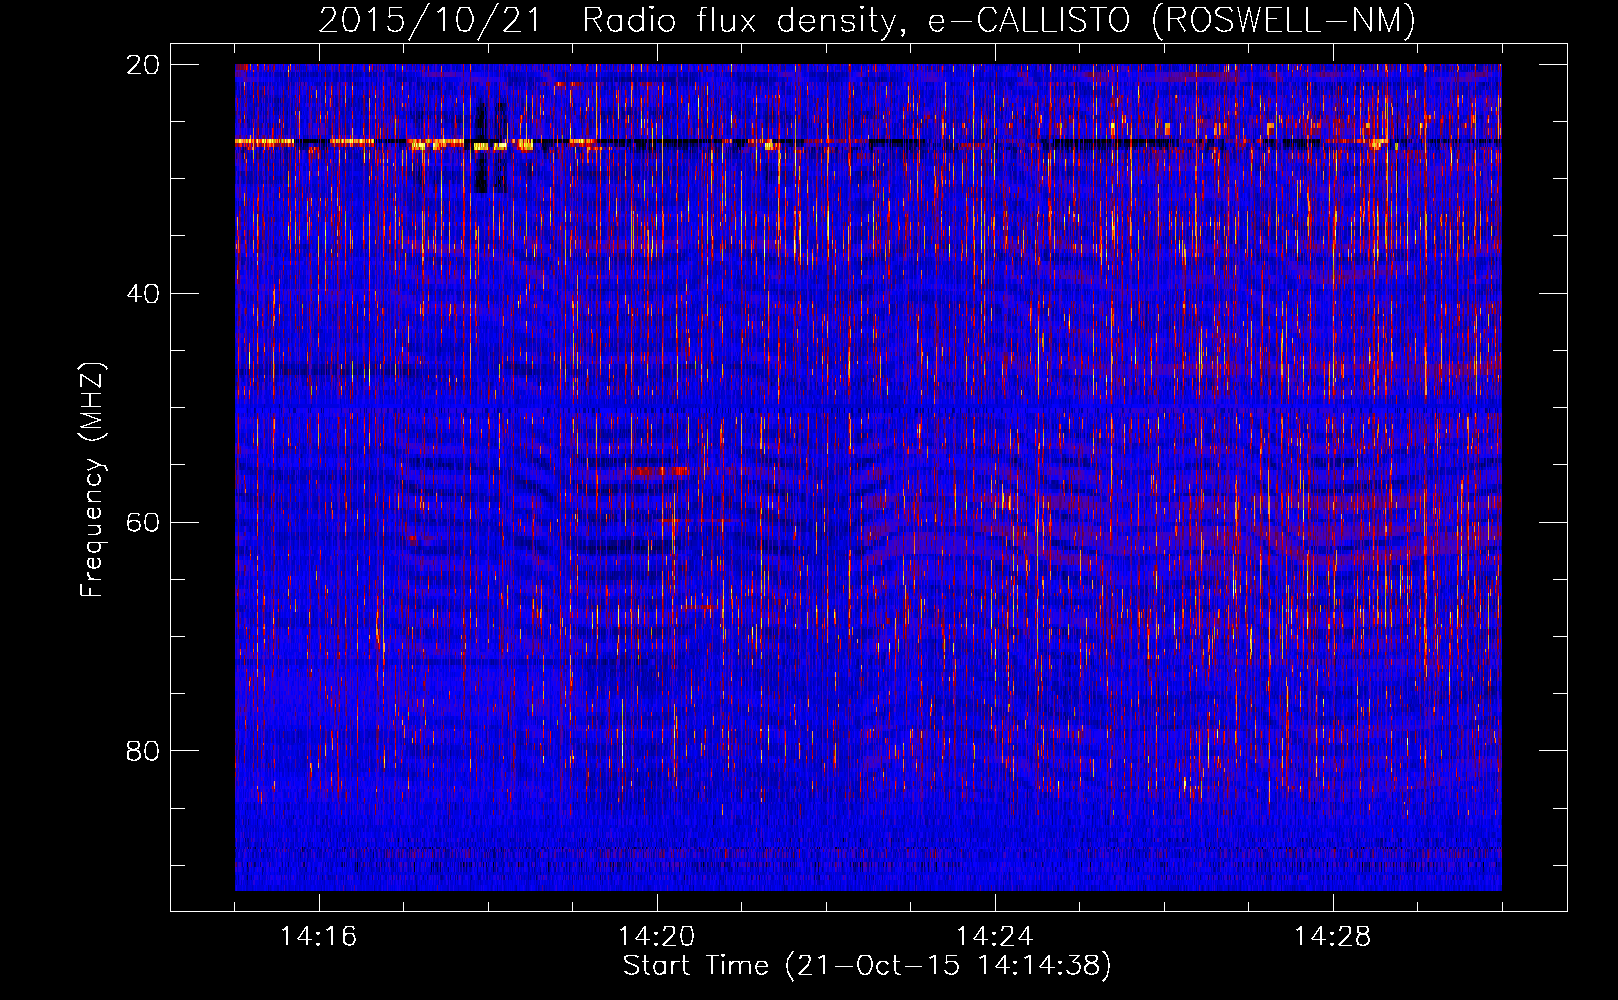The width and height of the screenshot is (1618, 1000).
Task: Click the 'e-CALLISTO (ROSWELL-NM)' station label
Action: point(1172,21)
